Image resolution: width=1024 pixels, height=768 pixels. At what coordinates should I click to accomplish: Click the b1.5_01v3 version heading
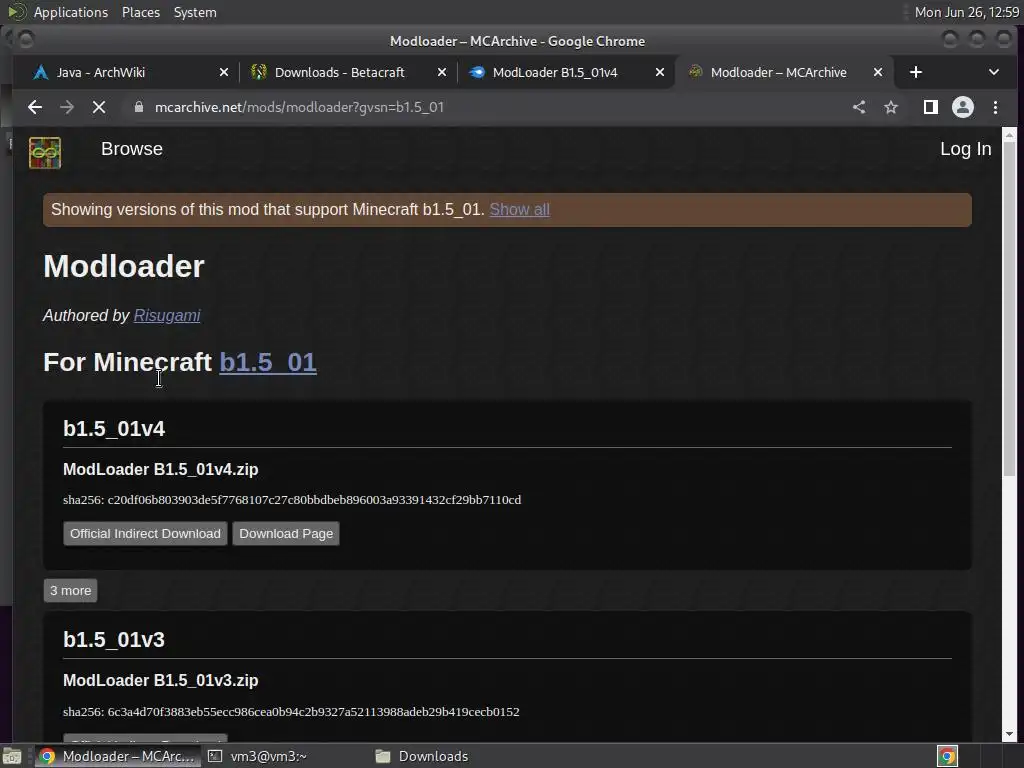(114, 639)
